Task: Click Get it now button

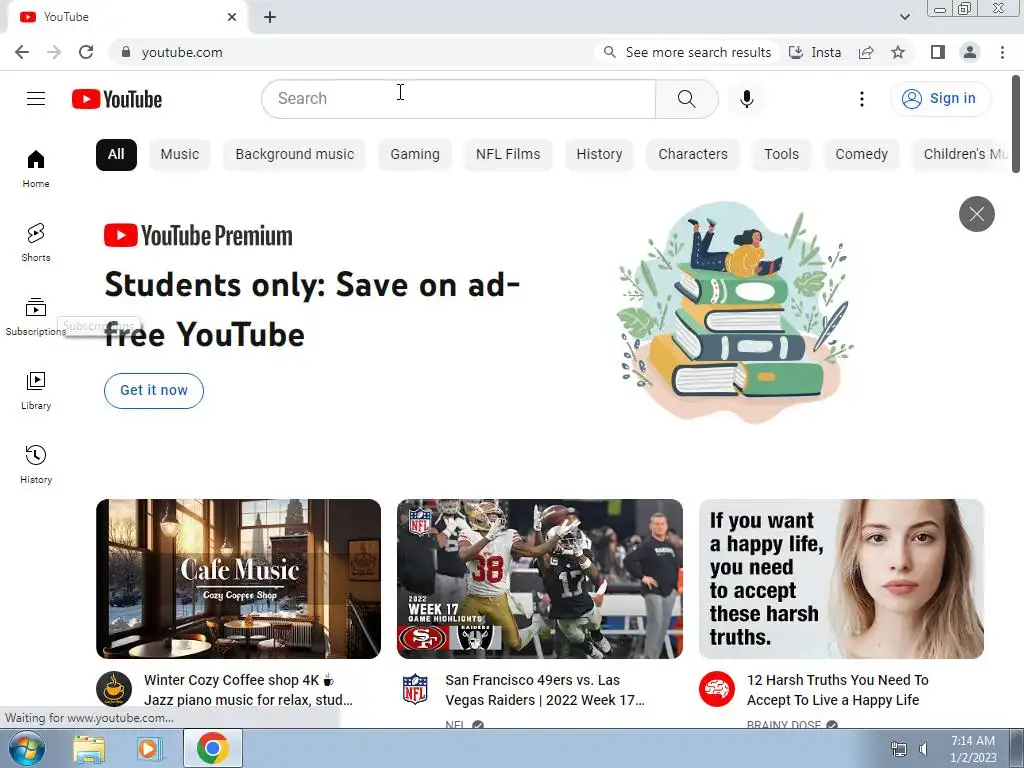Action: coord(154,391)
